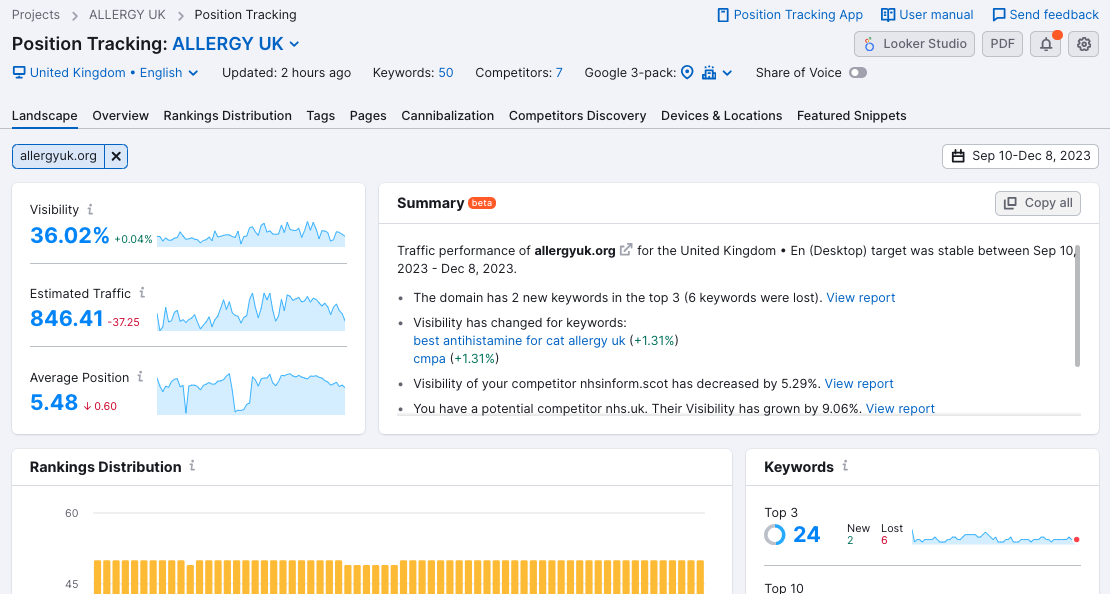Toggle the Share of Voice switch
This screenshot has width=1110, height=594.
(857, 73)
